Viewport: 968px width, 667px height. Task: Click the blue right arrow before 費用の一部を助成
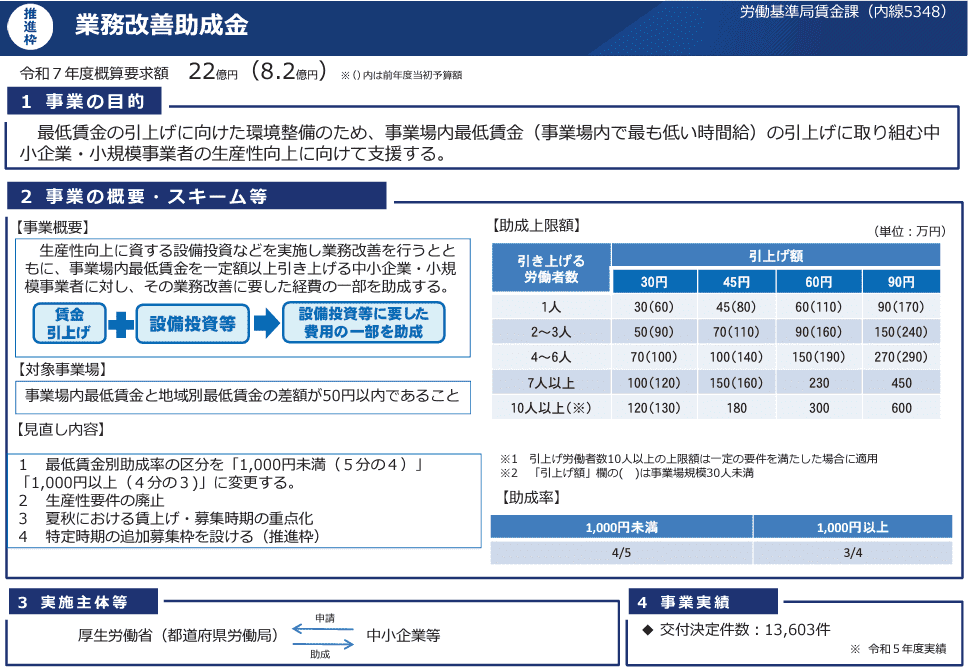click(x=264, y=323)
